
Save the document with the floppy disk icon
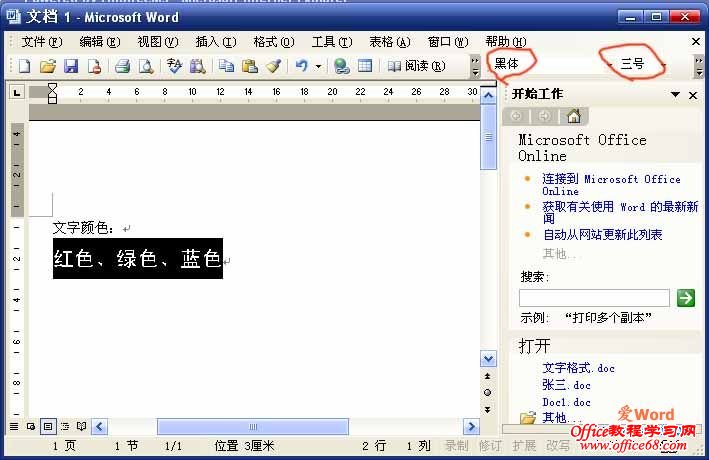71,66
